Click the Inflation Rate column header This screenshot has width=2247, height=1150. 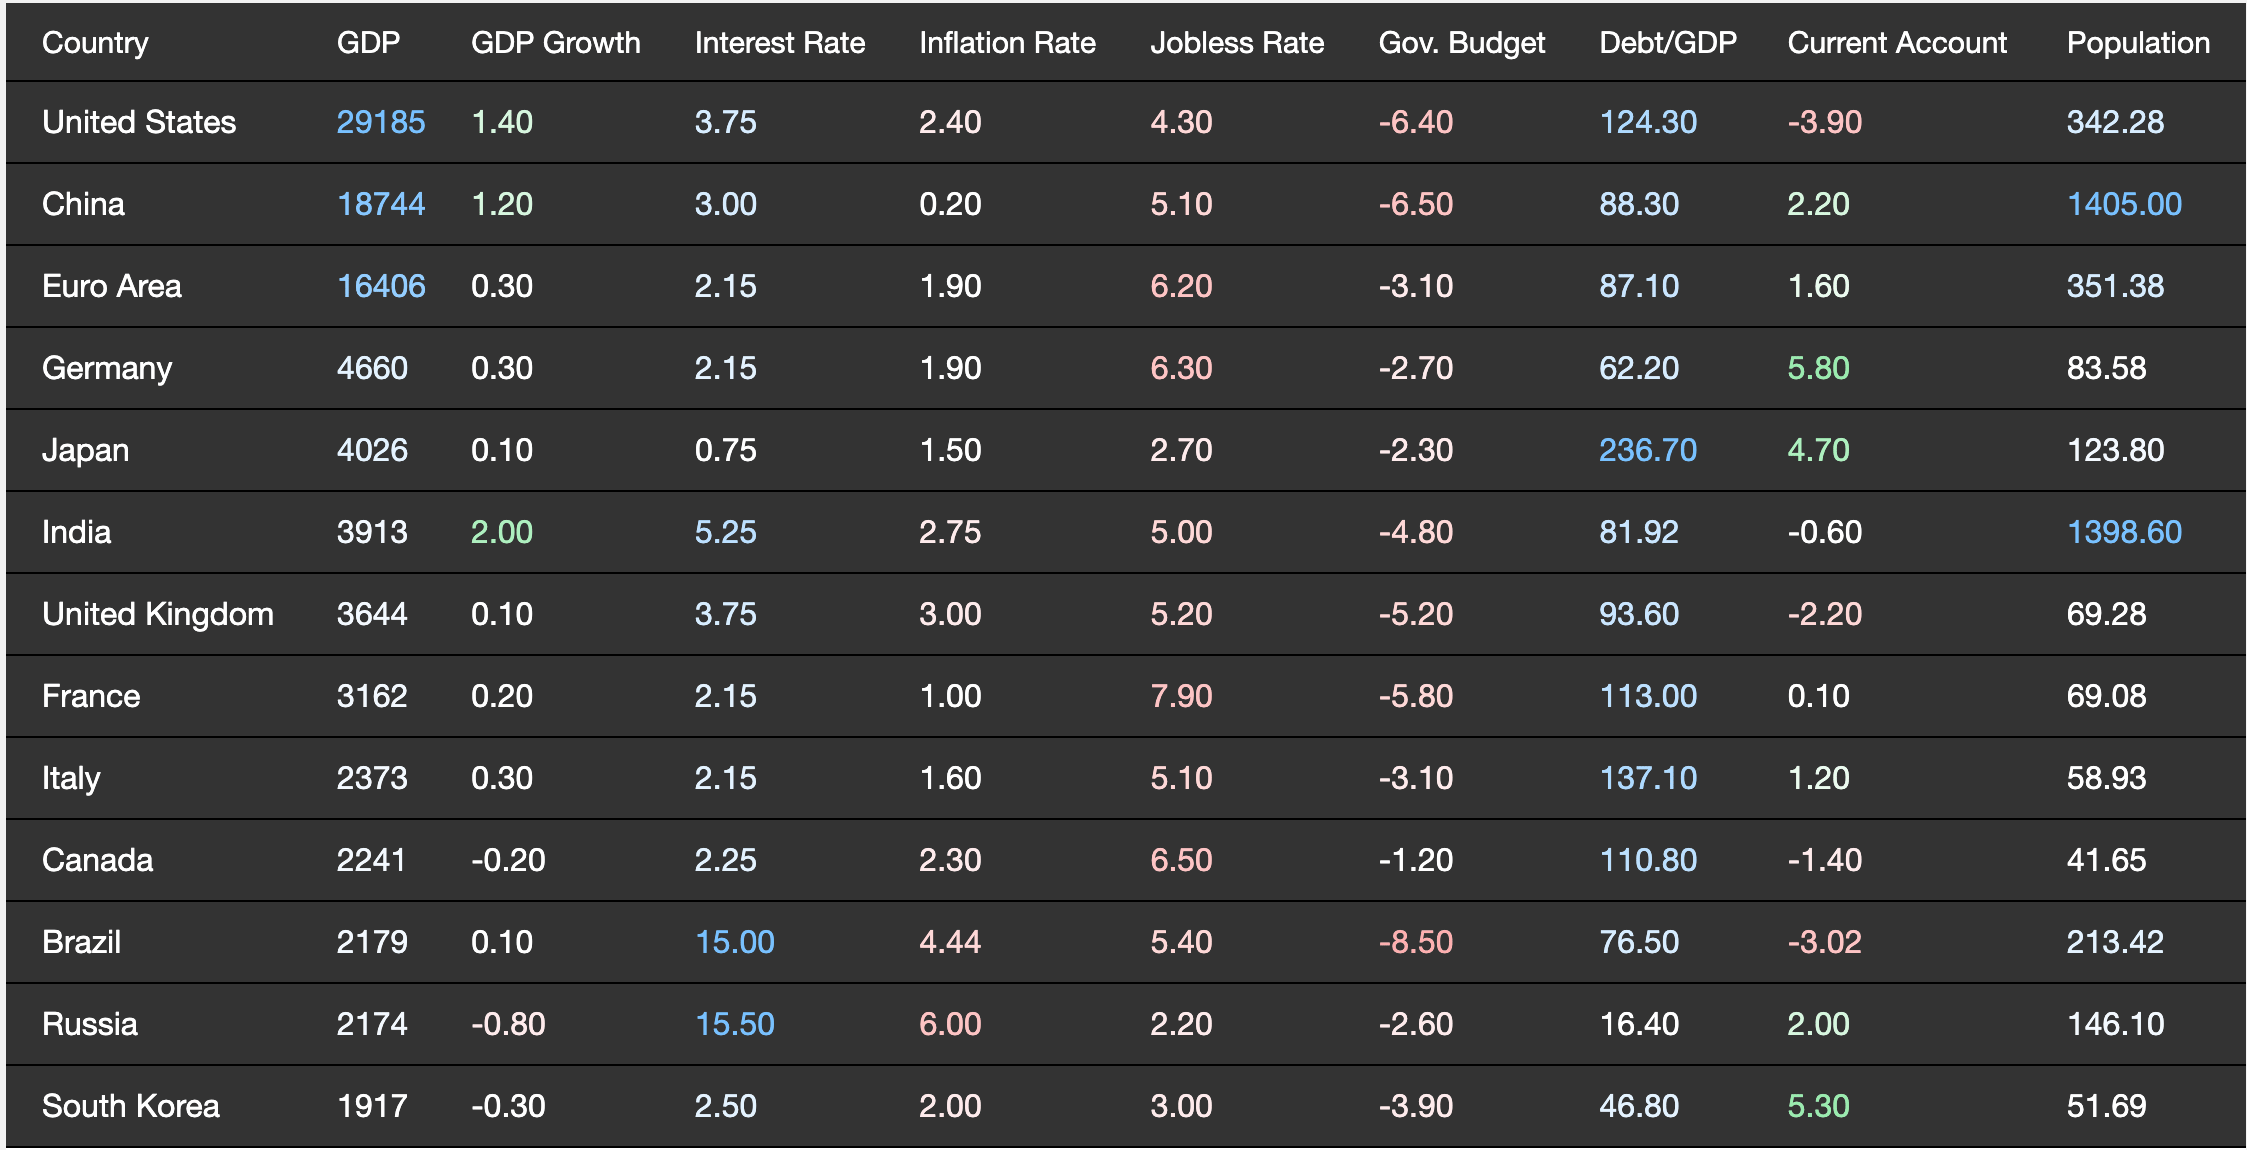[x=1007, y=42]
